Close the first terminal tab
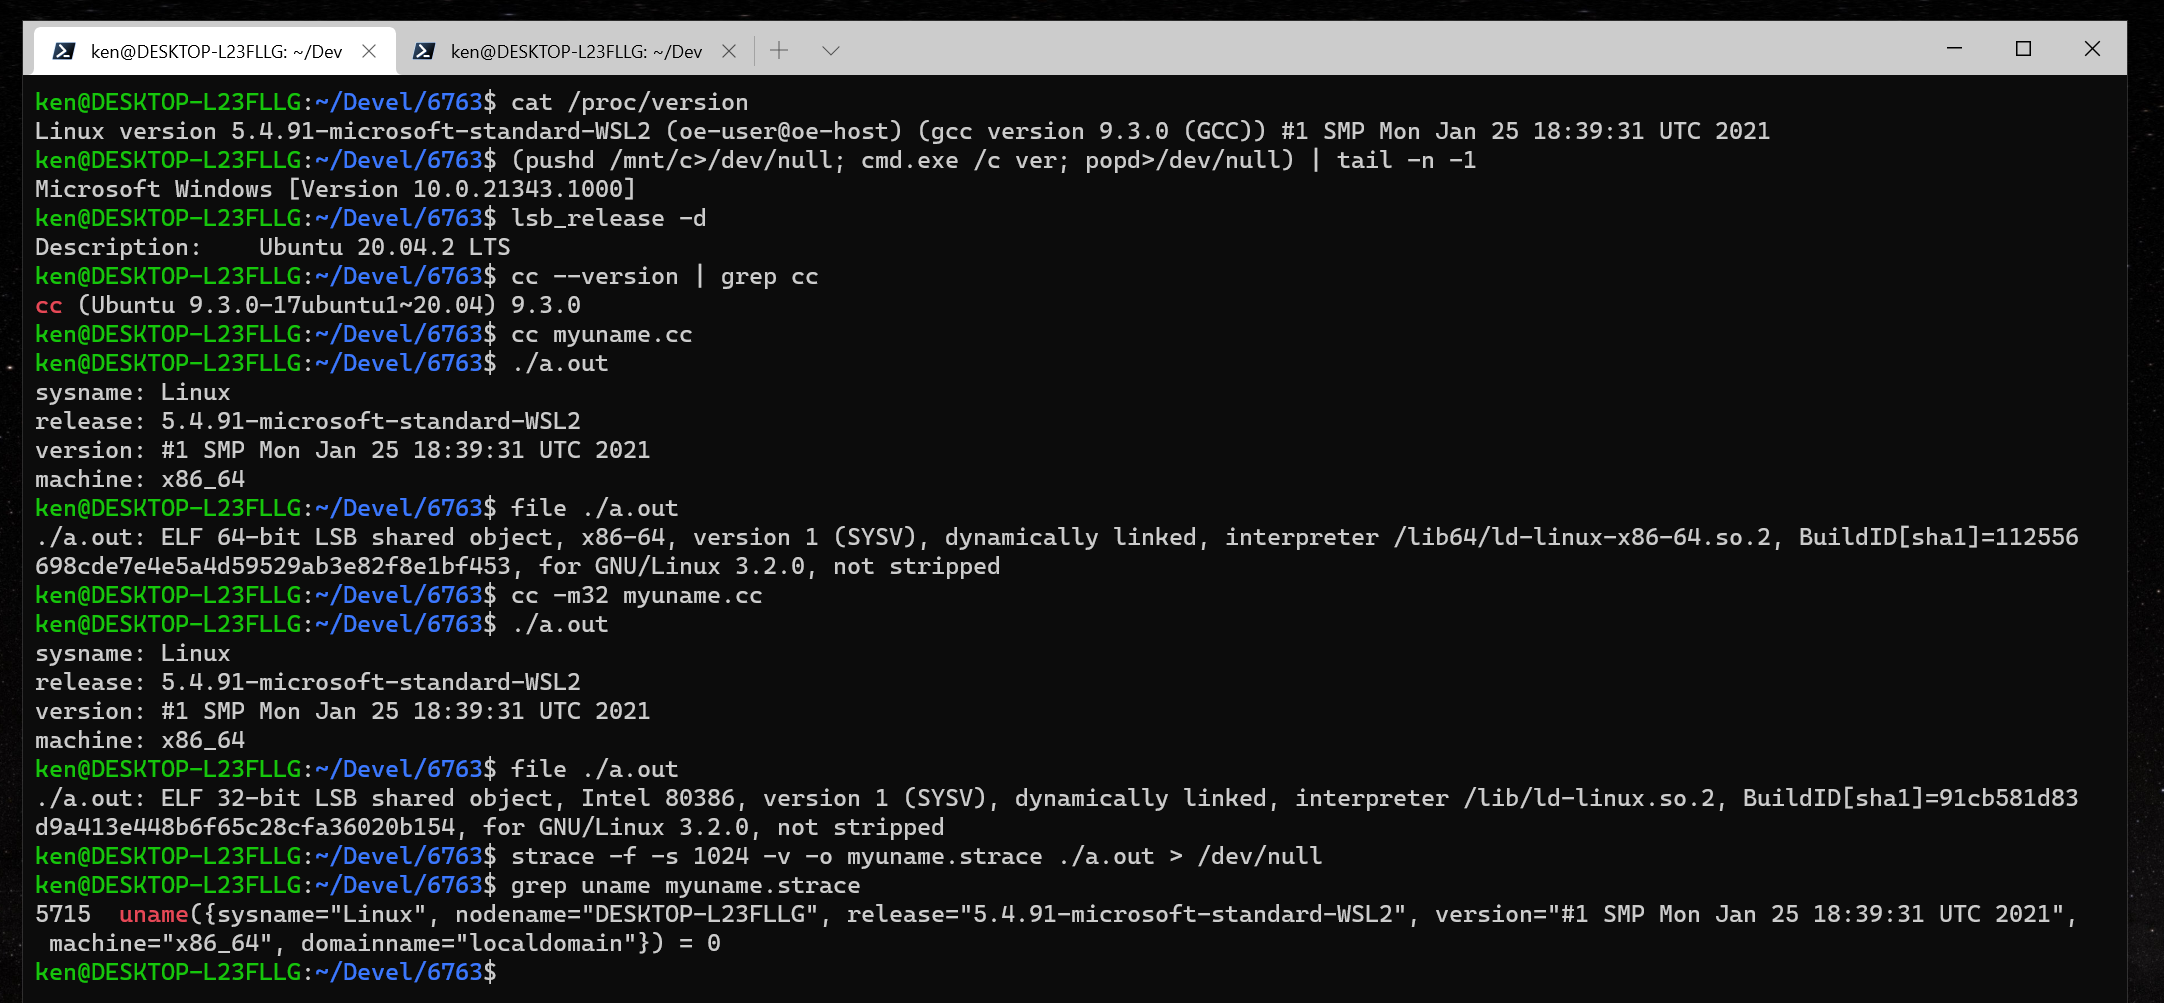2164x1003 pixels. pyautogui.click(x=369, y=49)
